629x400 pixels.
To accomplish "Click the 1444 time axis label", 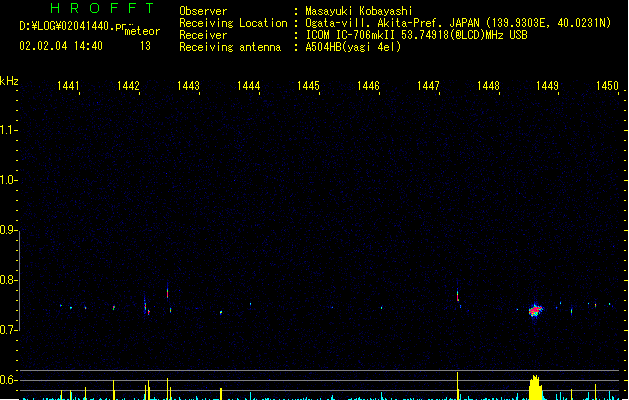I will point(248,86).
